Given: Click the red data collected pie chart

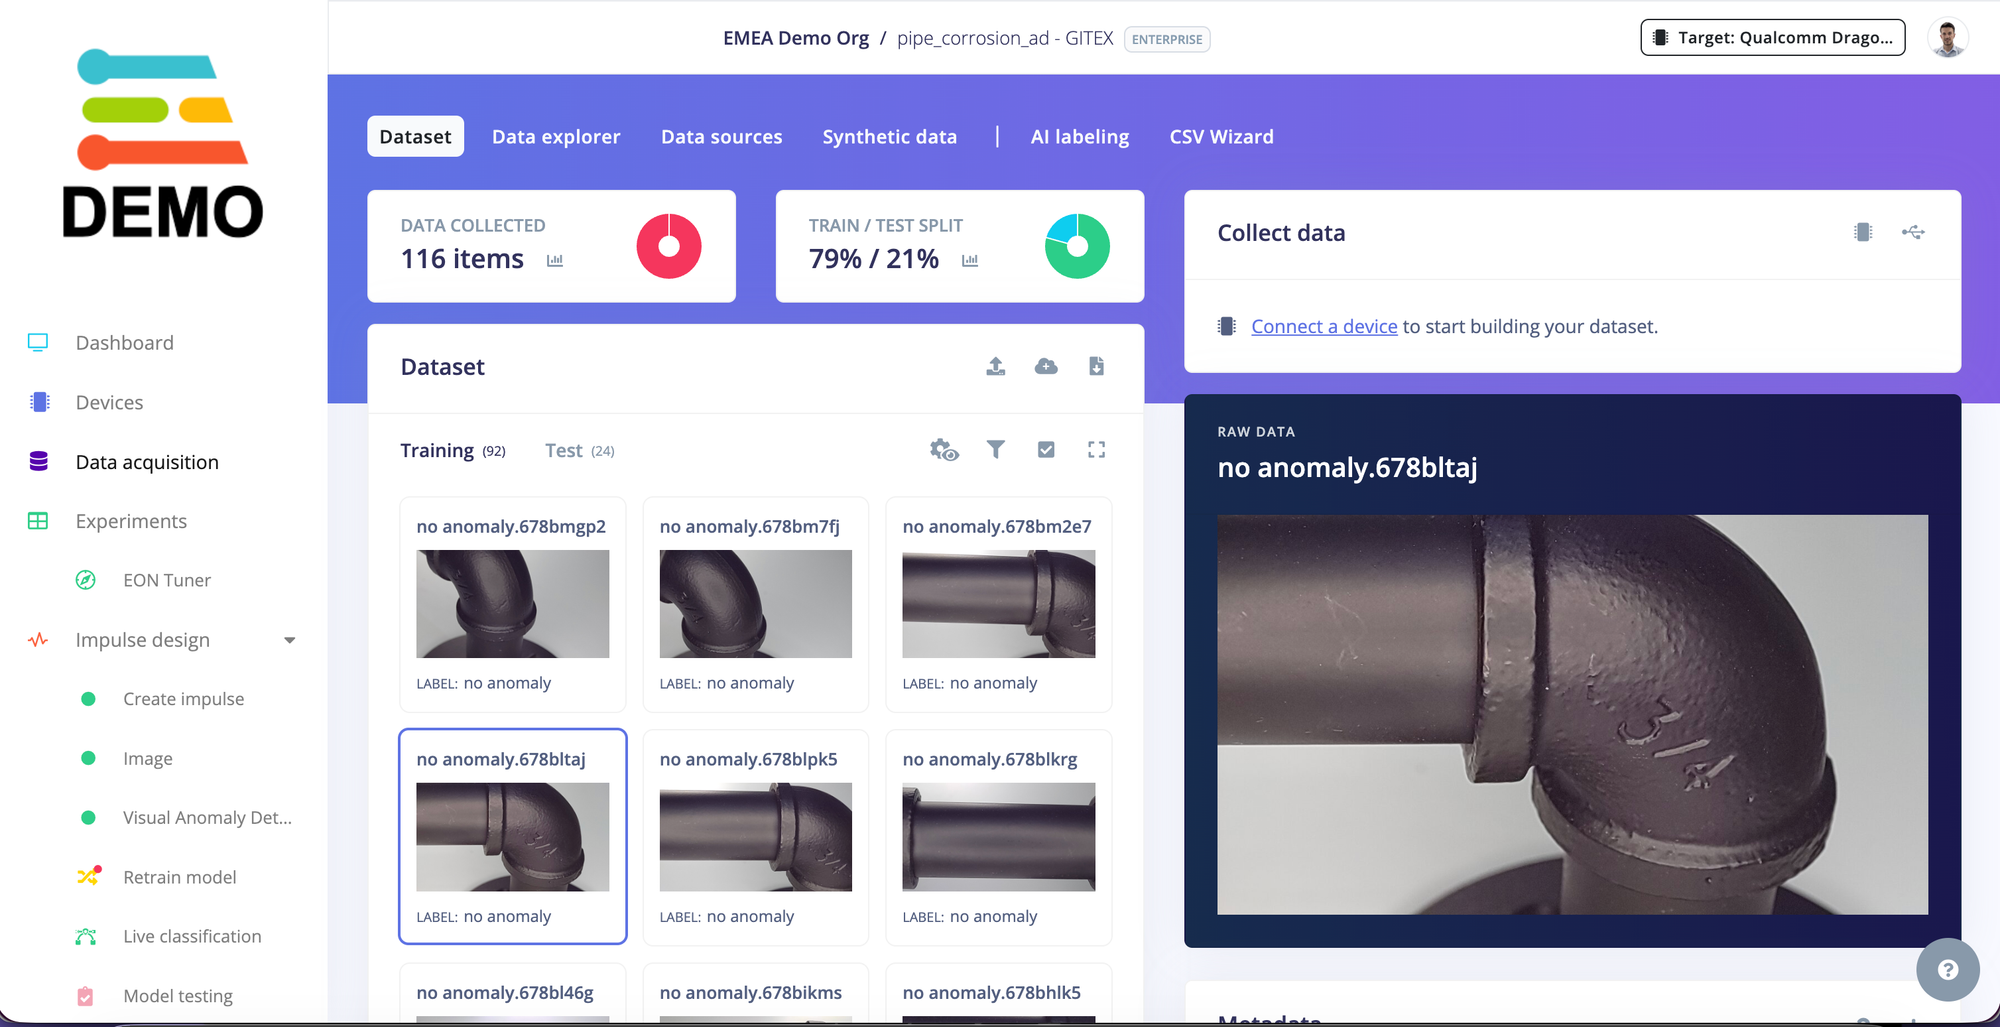Looking at the screenshot, I should 669,246.
